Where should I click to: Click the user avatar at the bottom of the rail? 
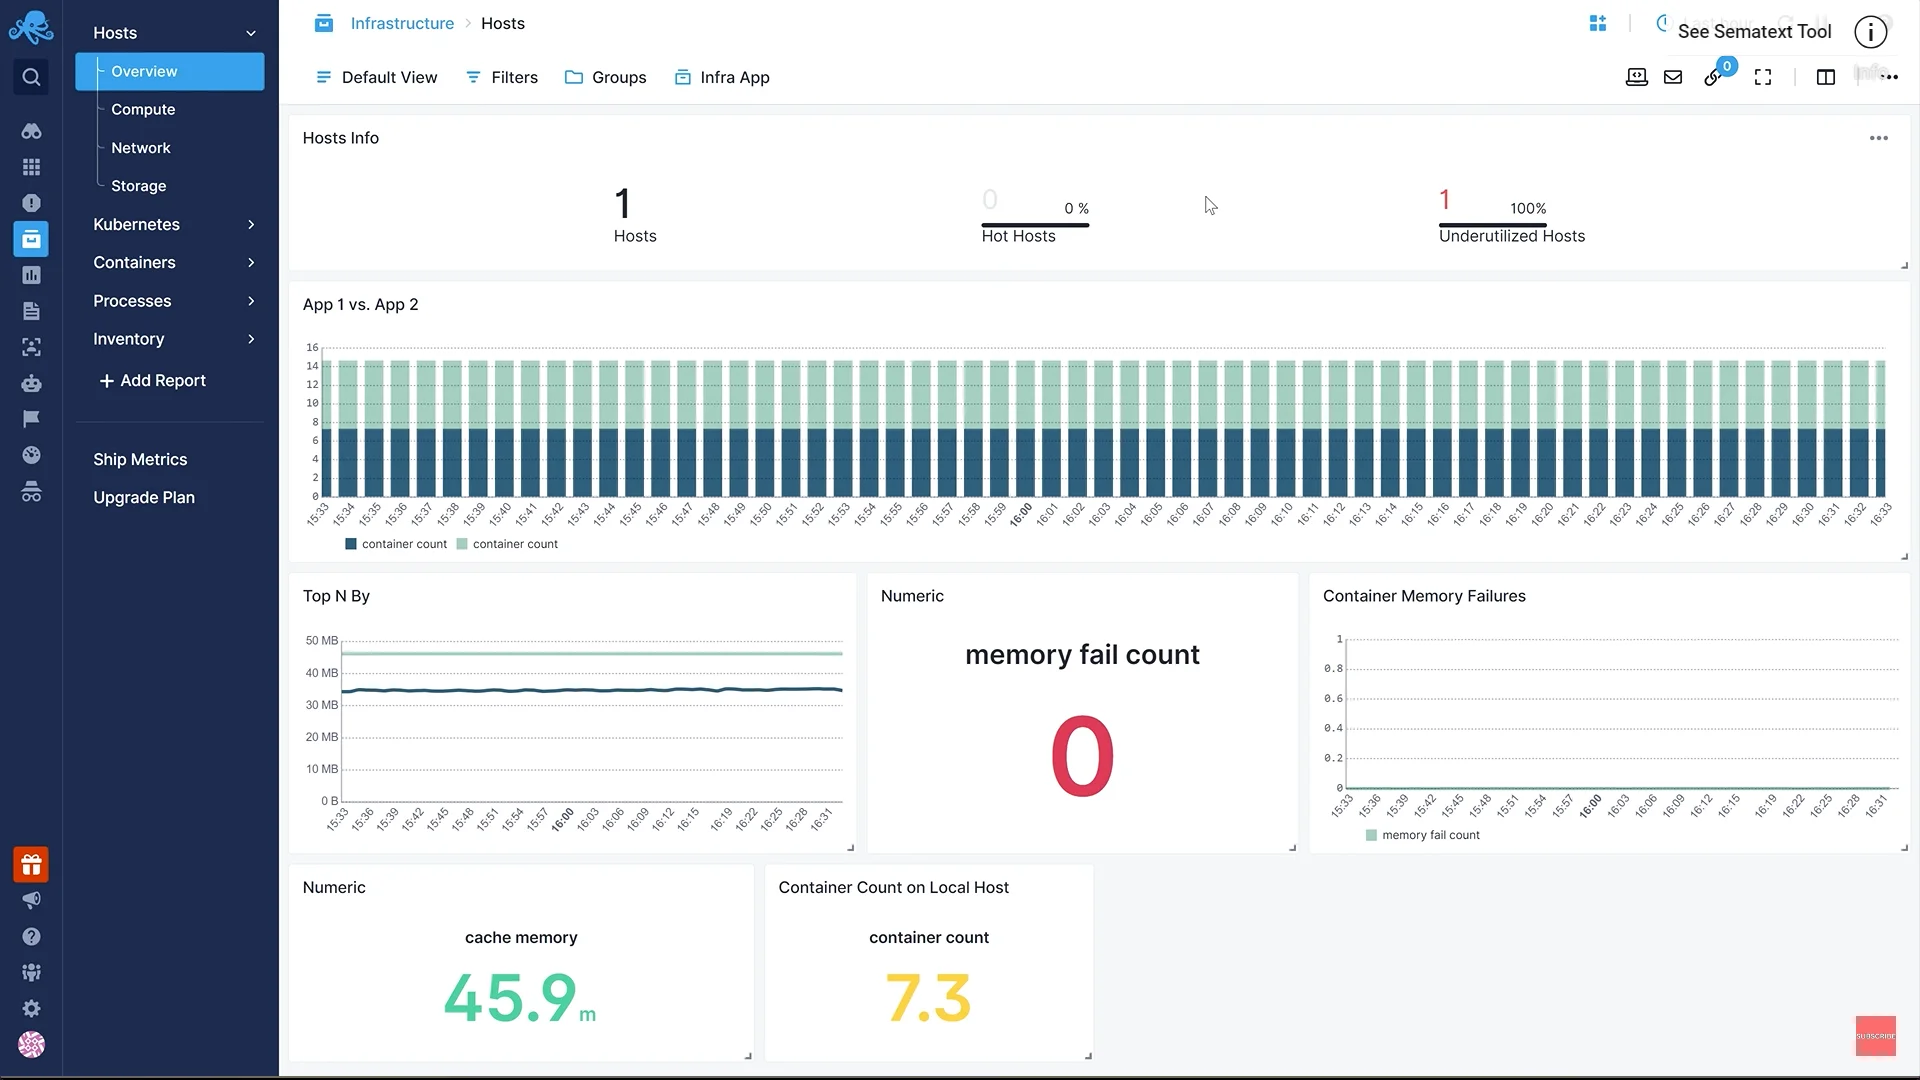pyautogui.click(x=31, y=1045)
